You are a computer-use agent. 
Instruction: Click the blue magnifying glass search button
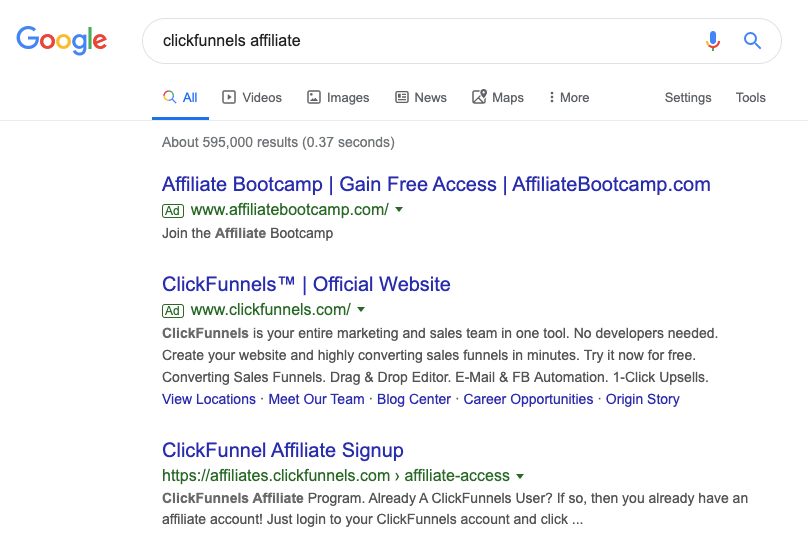point(752,40)
